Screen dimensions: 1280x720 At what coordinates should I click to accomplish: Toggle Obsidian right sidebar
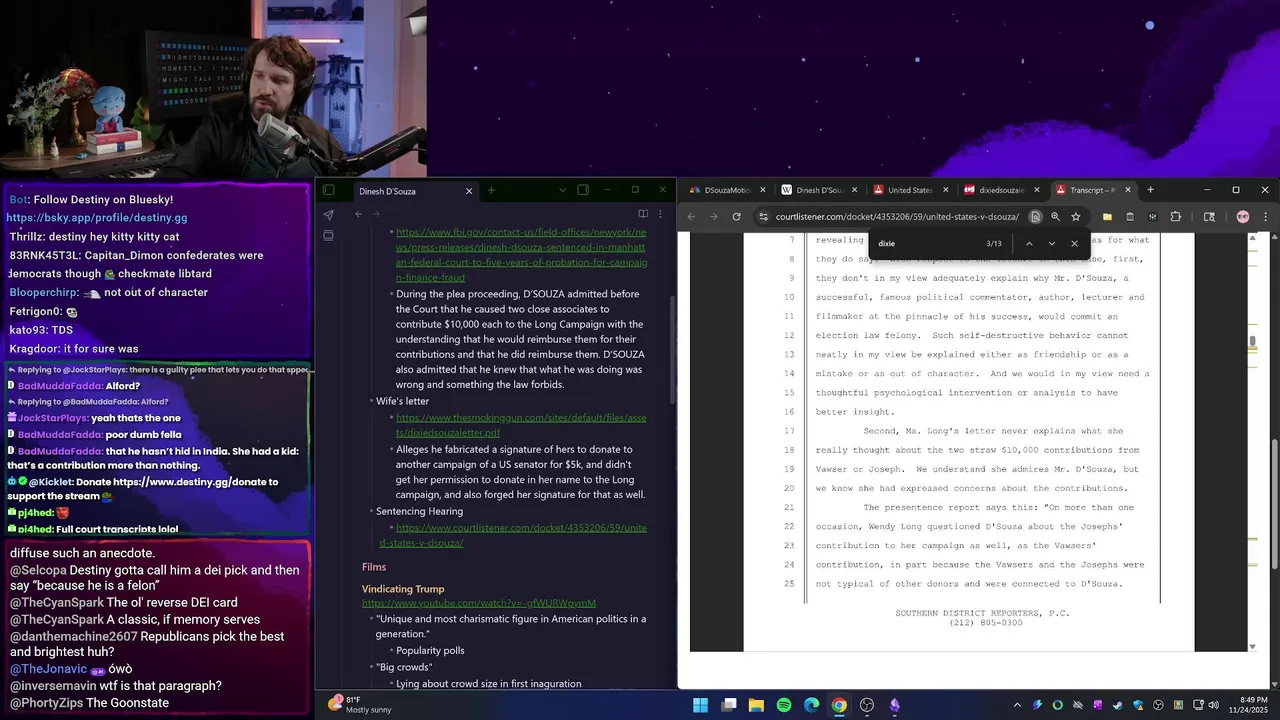pyautogui.click(x=583, y=190)
